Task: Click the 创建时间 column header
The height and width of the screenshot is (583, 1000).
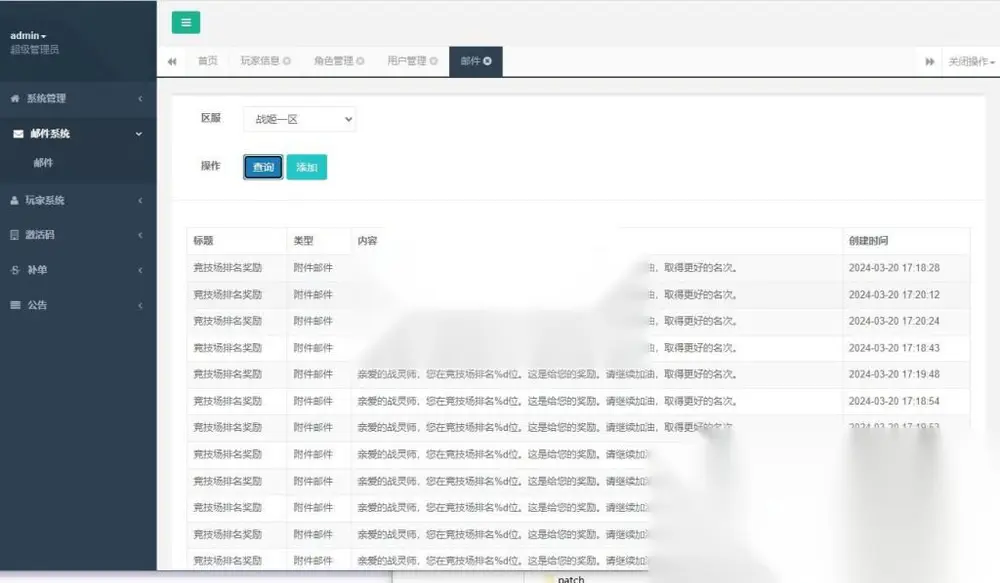Action: (868, 240)
